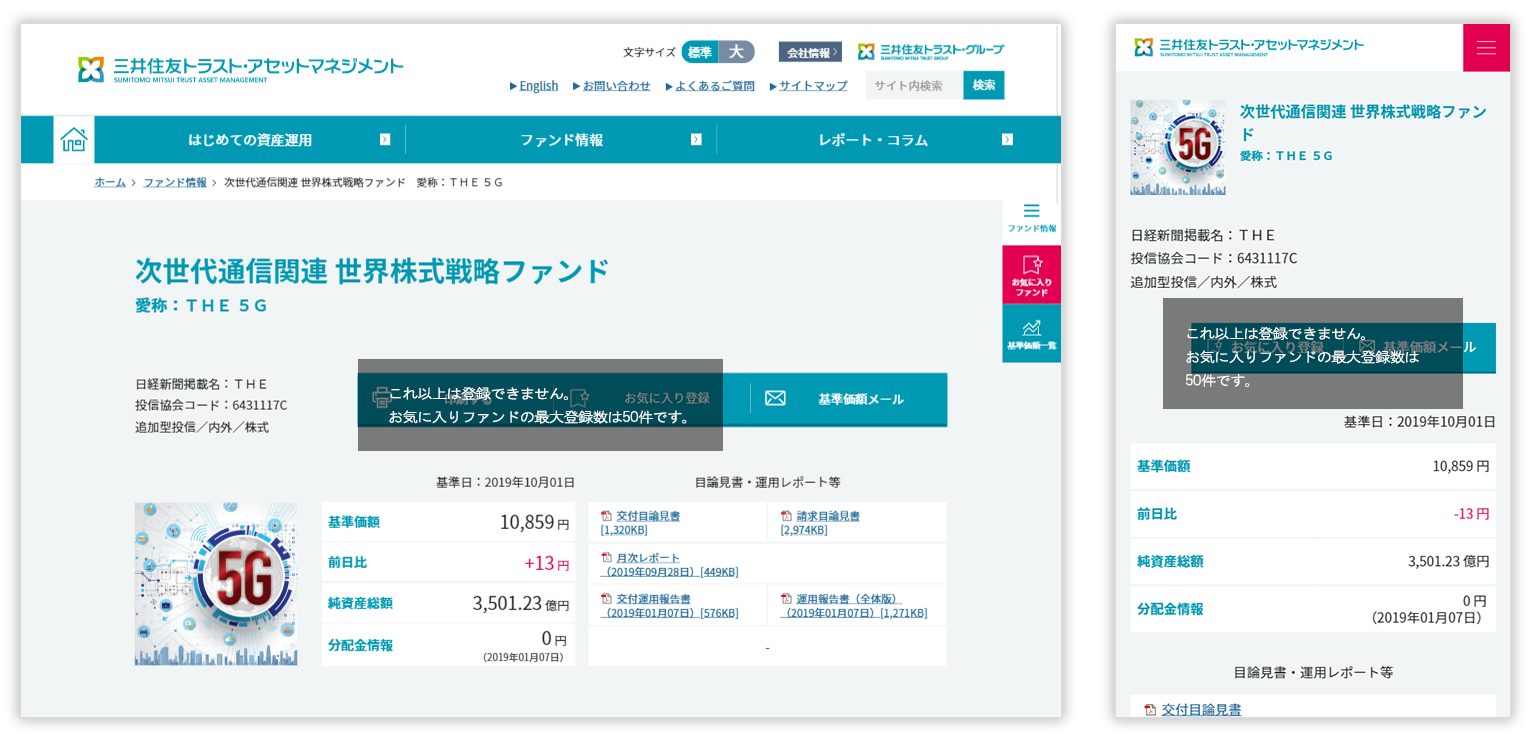The image size is (1532, 746).
Task: Click the mobile 5G fund thumbnail image
Action: point(1178,147)
